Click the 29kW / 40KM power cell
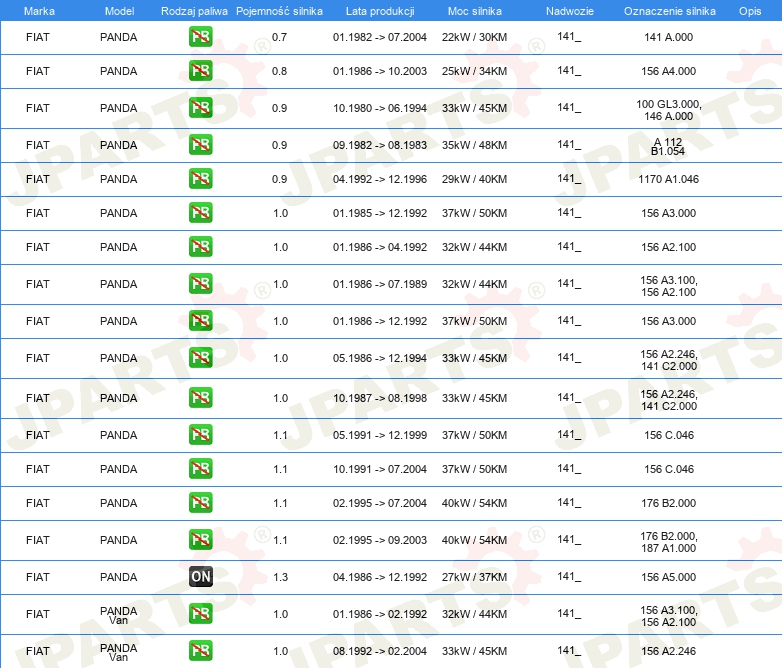 [x=474, y=179]
